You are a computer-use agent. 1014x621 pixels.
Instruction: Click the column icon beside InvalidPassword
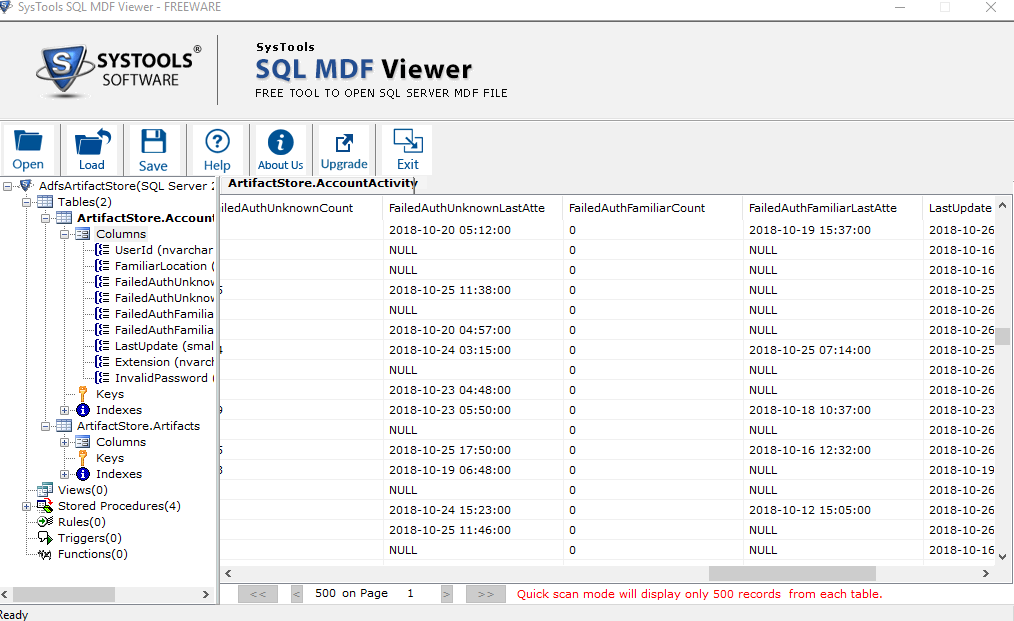pos(102,378)
